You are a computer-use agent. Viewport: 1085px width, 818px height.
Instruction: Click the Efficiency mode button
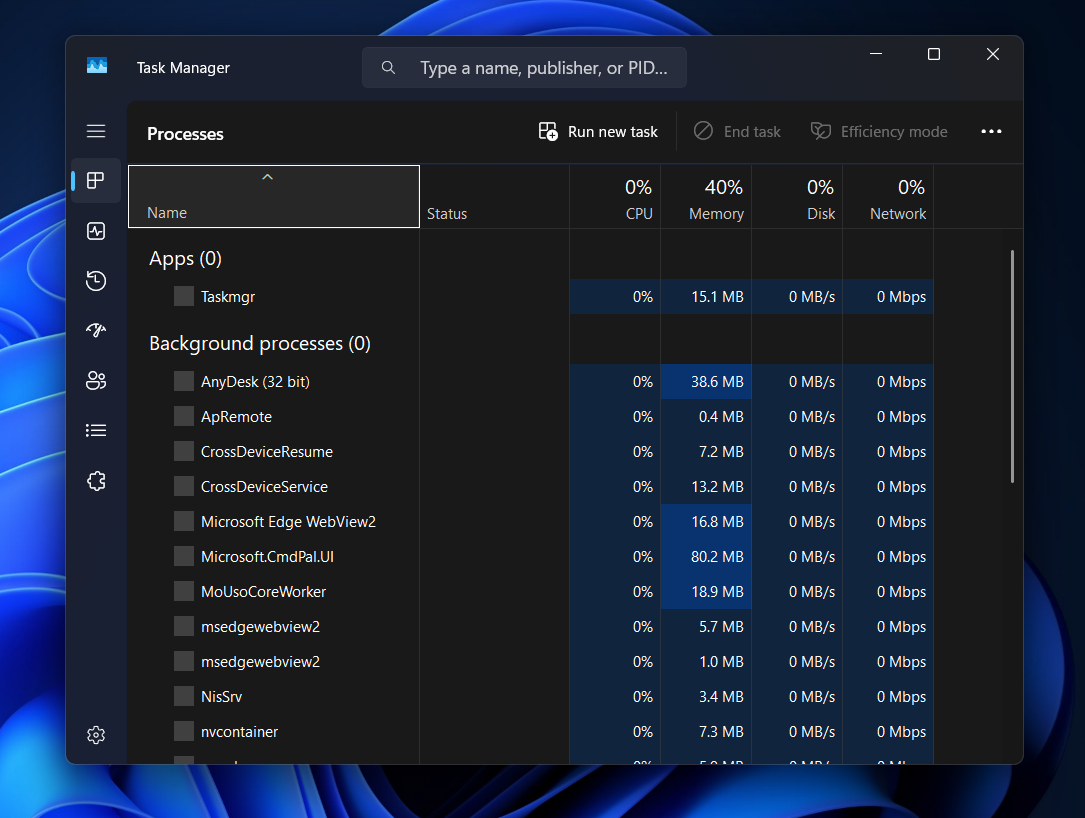[x=879, y=131]
